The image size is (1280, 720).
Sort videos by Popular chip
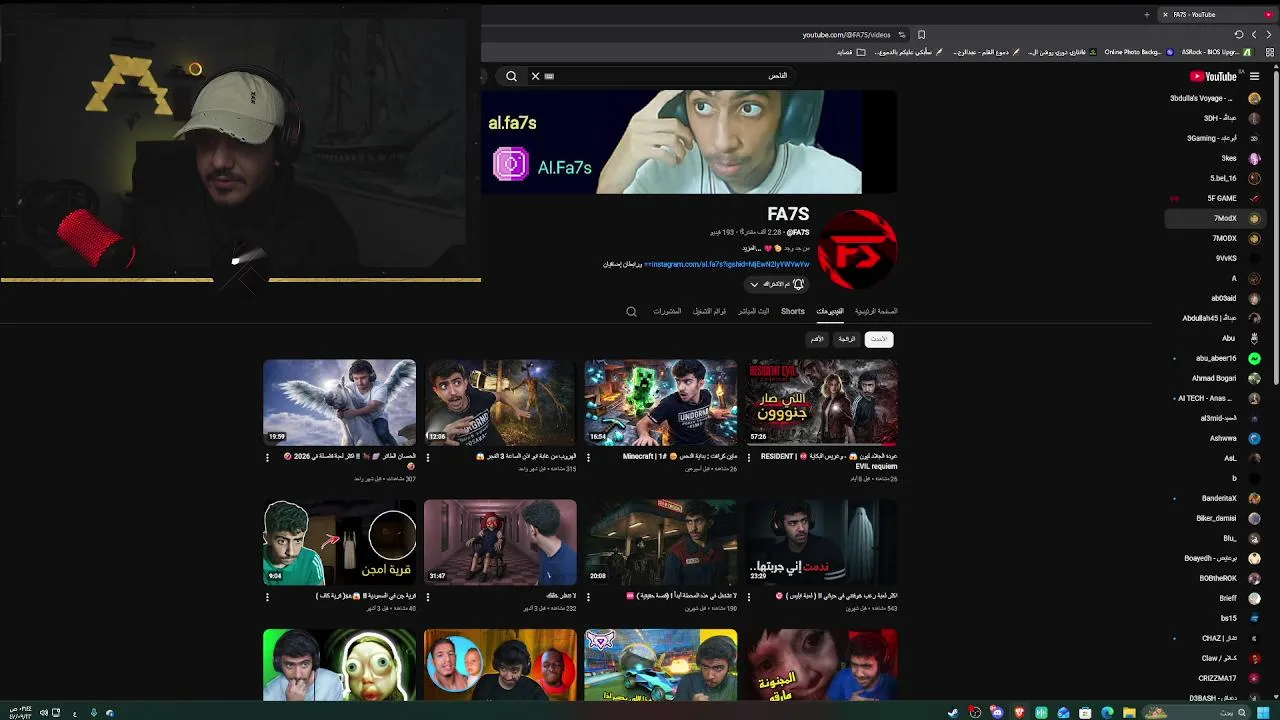pyautogui.click(x=847, y=339)
